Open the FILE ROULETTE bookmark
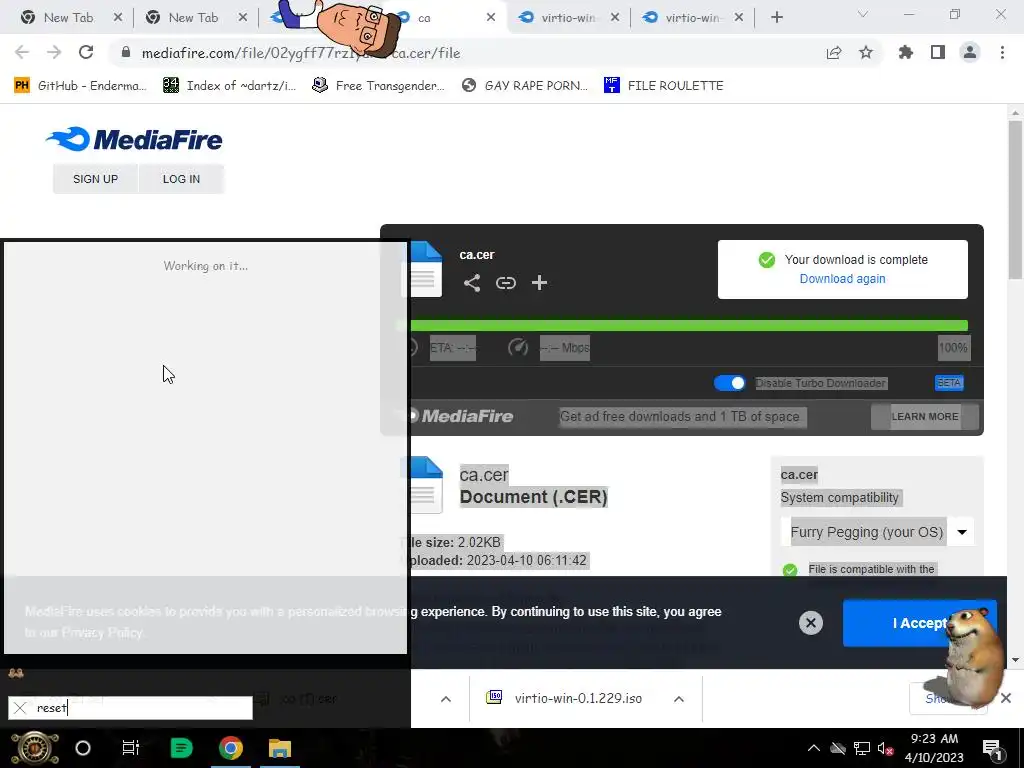Screen dimensions: 1024x768 (x=664, y=86)
